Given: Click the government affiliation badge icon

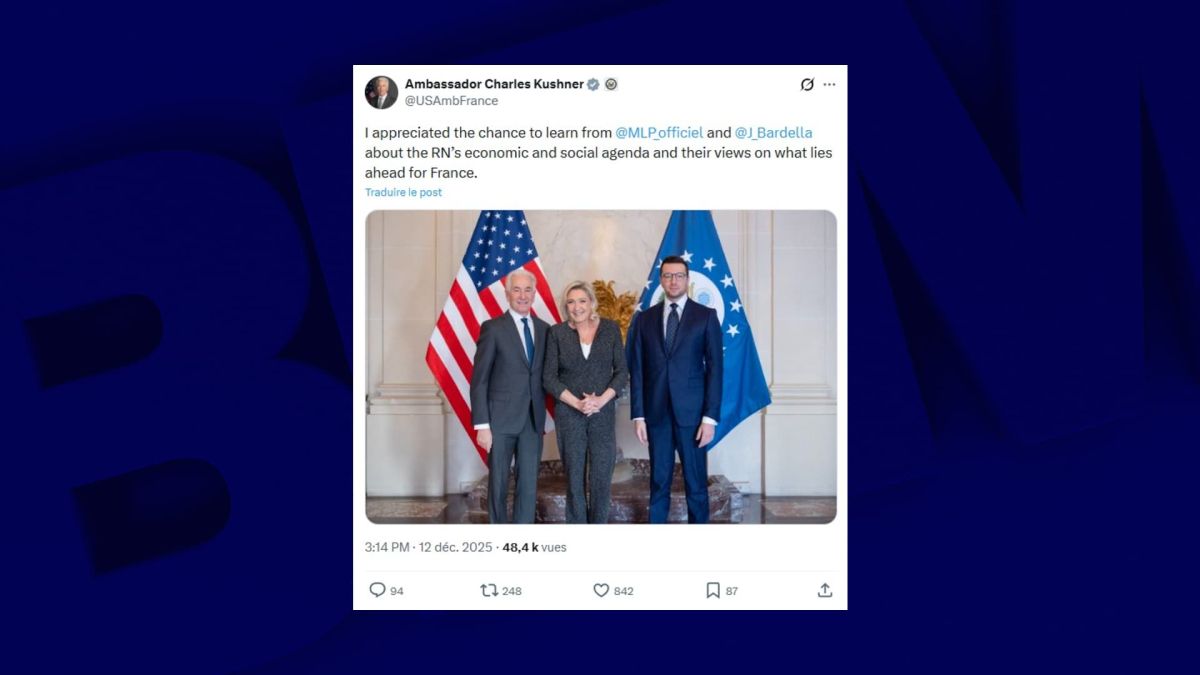Looking at the screenshot, I should [x=611, y=85].
